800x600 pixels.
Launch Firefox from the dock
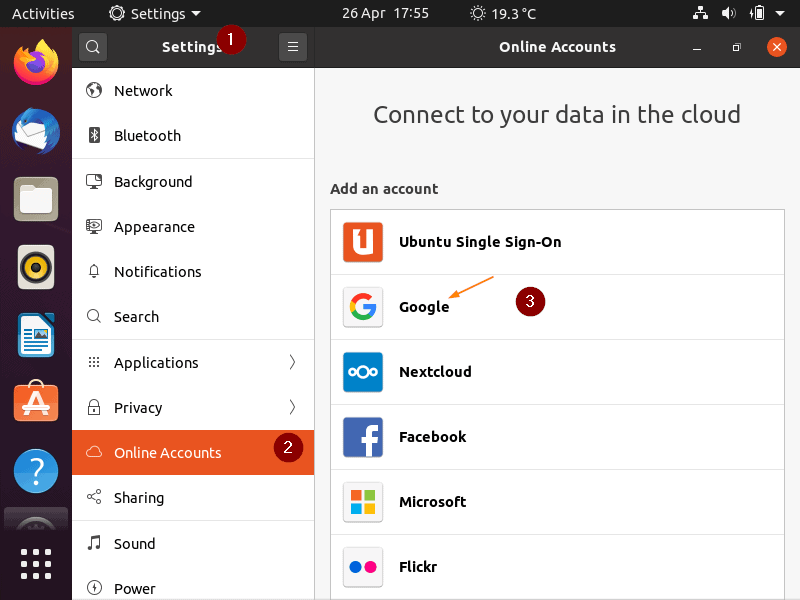(x=36, y=62)
